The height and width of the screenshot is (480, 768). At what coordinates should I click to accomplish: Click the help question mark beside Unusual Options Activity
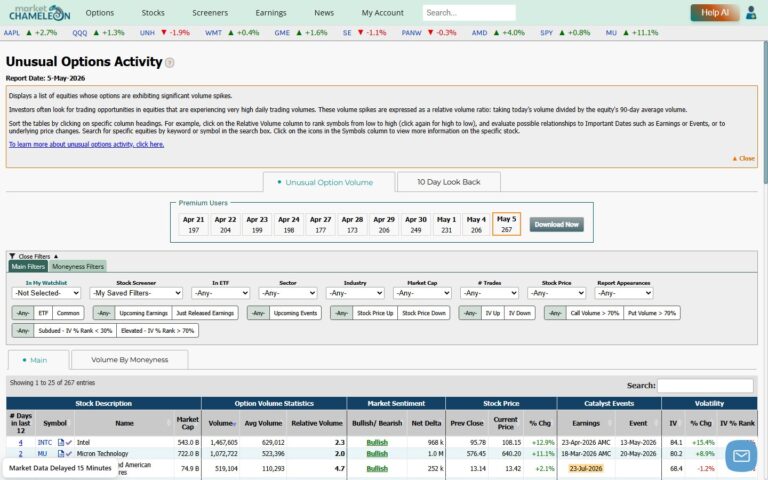coord(169,63)
